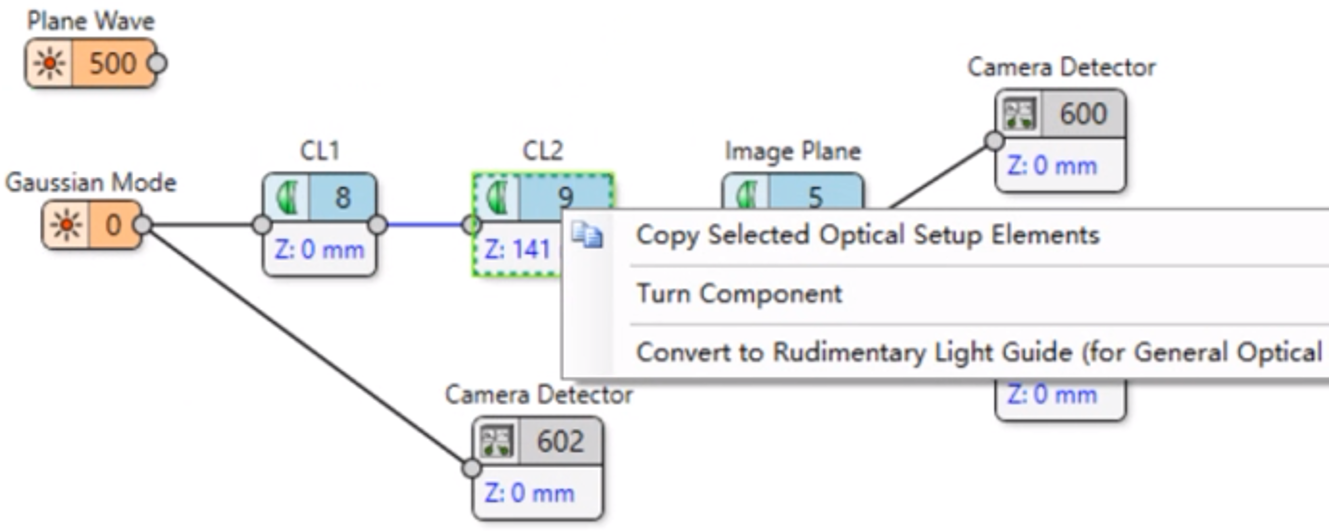Click the Gaussian Mode output connector
Image resolution: width=1338 pixels, height=531 pixels.
pos(143,224)
